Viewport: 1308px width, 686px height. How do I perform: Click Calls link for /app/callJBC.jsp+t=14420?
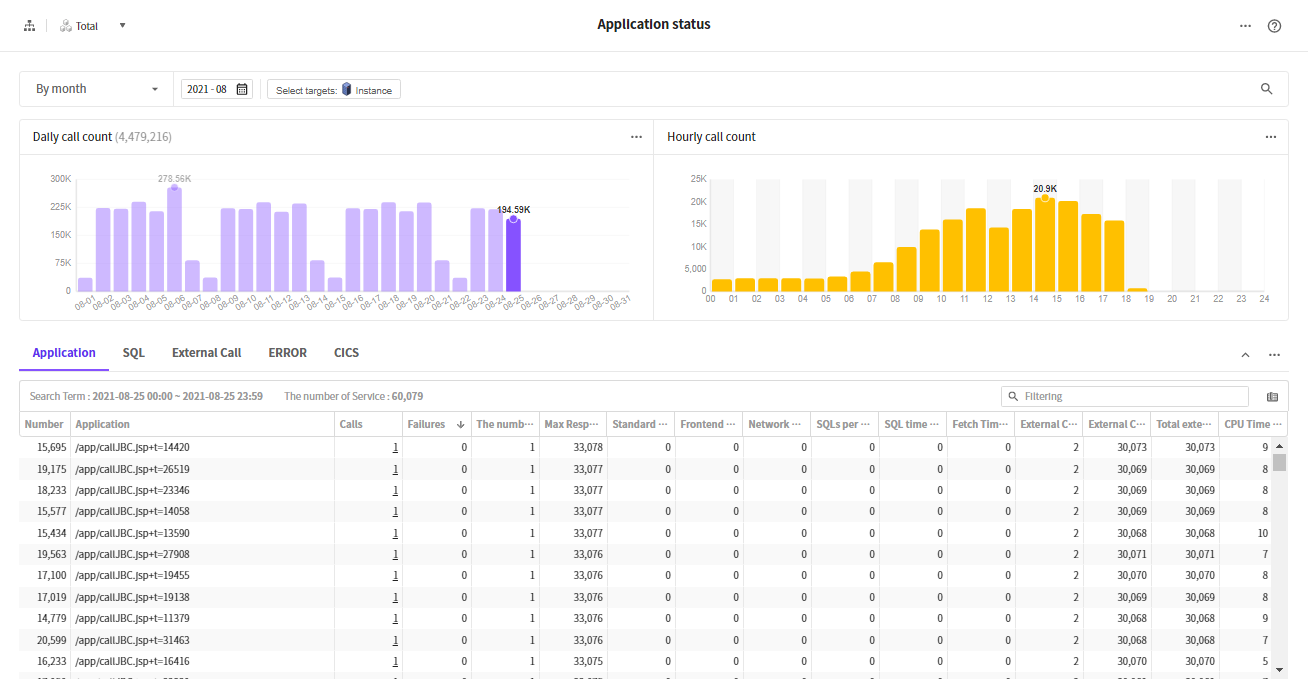pos(395,447)
